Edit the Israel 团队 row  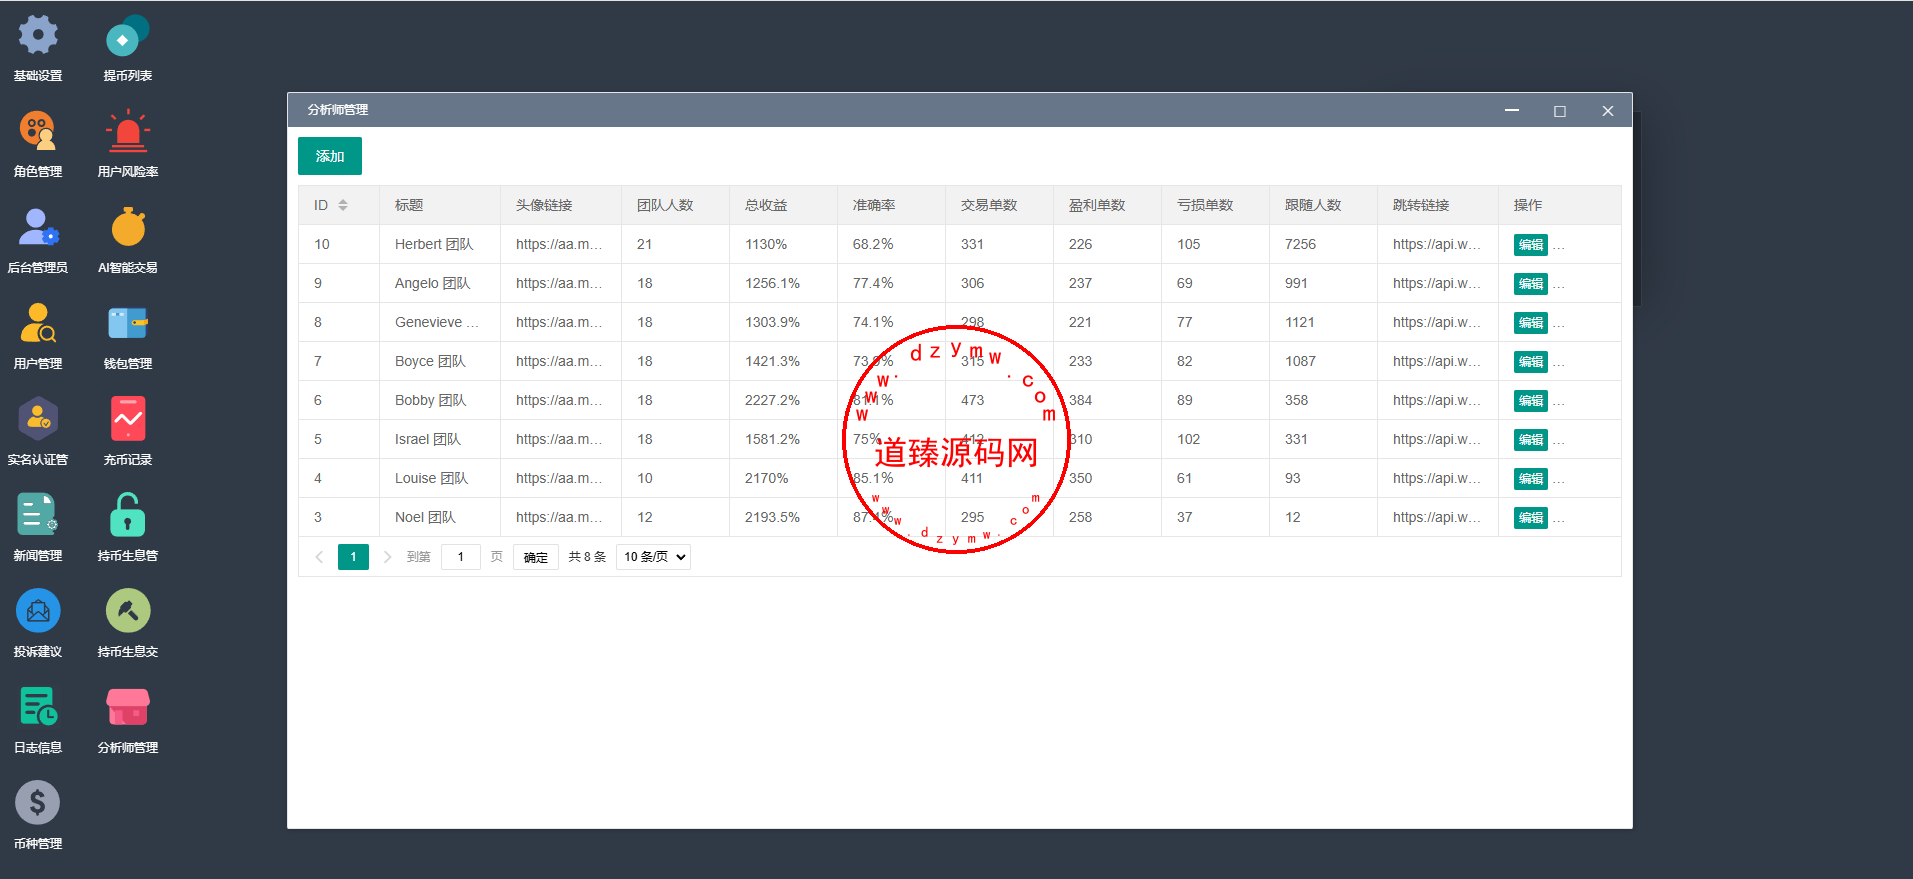pyautogui.click(x=1530, y=440)
